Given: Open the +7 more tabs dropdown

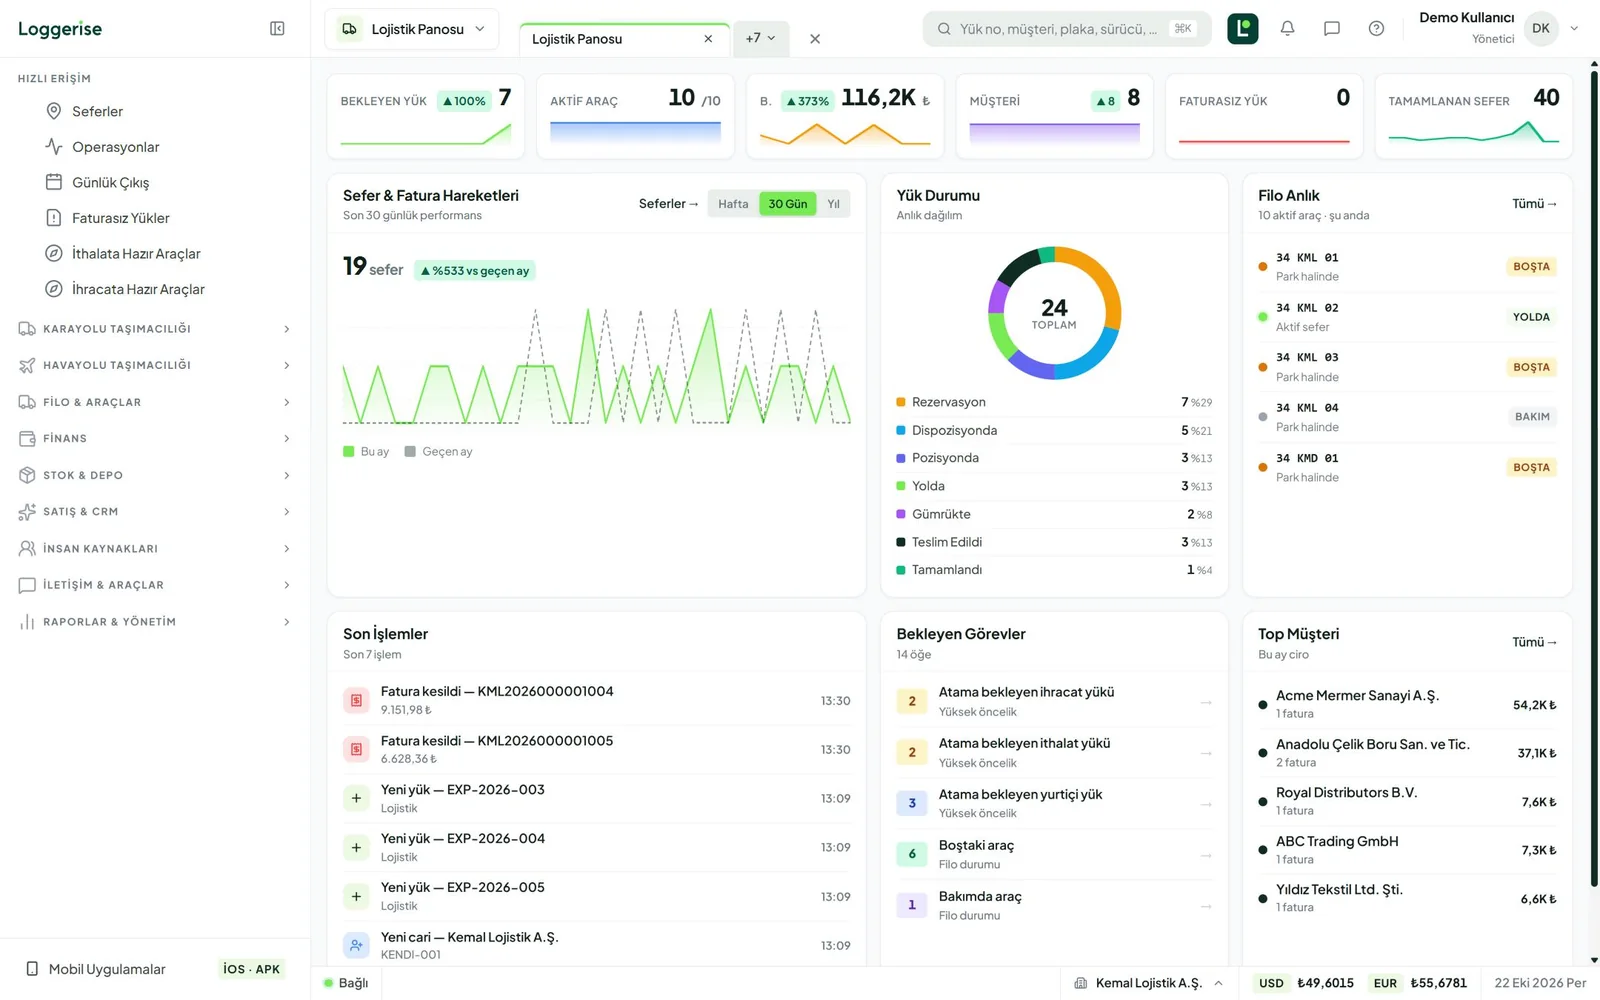Looking at the screenshot, I should pos(760,38).
